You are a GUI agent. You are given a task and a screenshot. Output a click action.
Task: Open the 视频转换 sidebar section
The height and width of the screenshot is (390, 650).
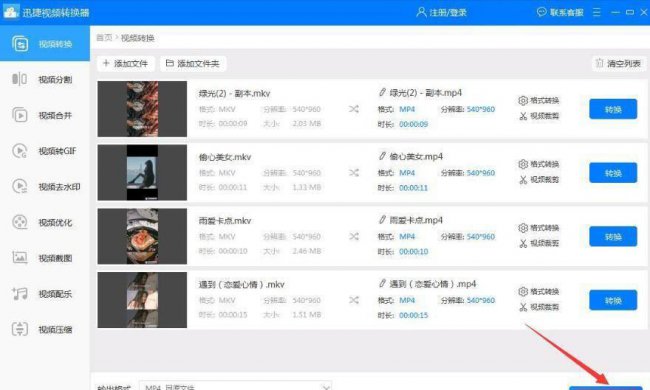(44, 44)
